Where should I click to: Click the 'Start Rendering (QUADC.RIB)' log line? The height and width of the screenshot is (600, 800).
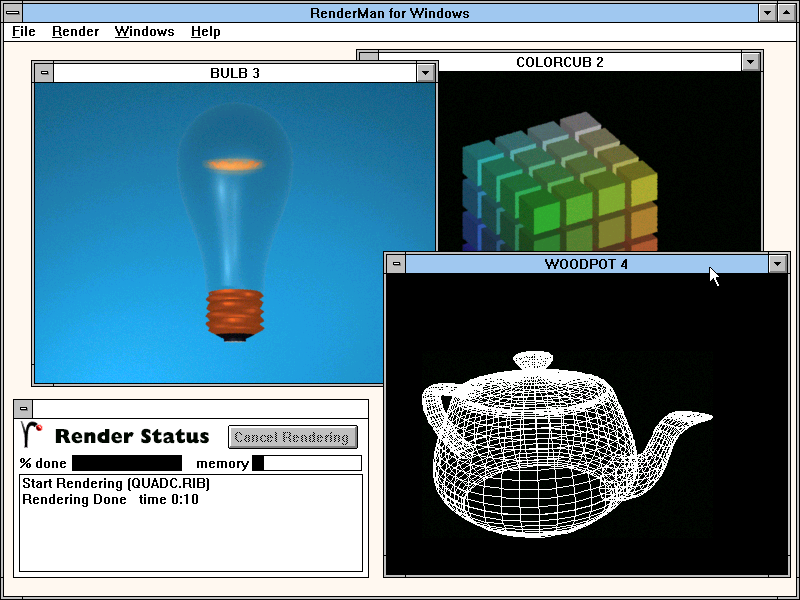116,483
